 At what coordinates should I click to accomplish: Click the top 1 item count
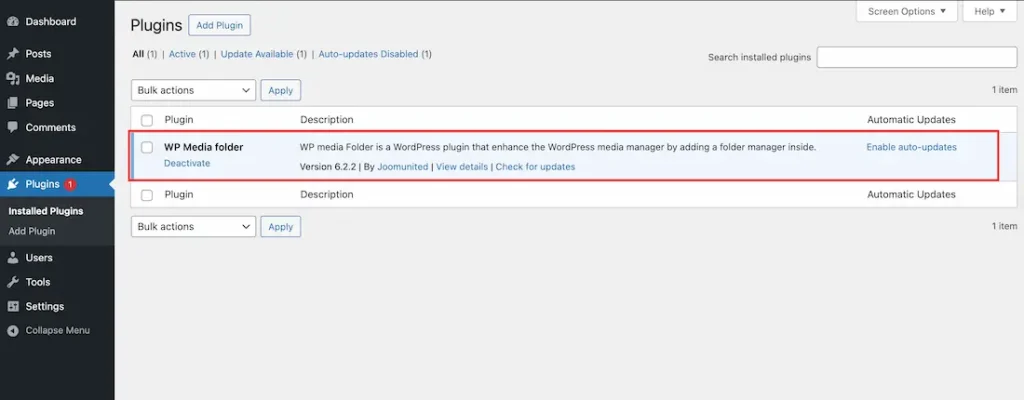point(1004,90)
